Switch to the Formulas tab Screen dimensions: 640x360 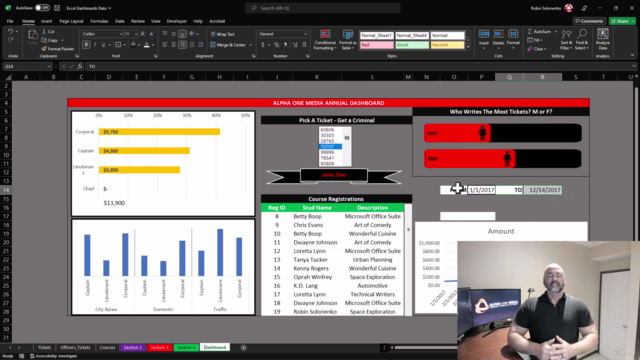[x=99, y=21]
